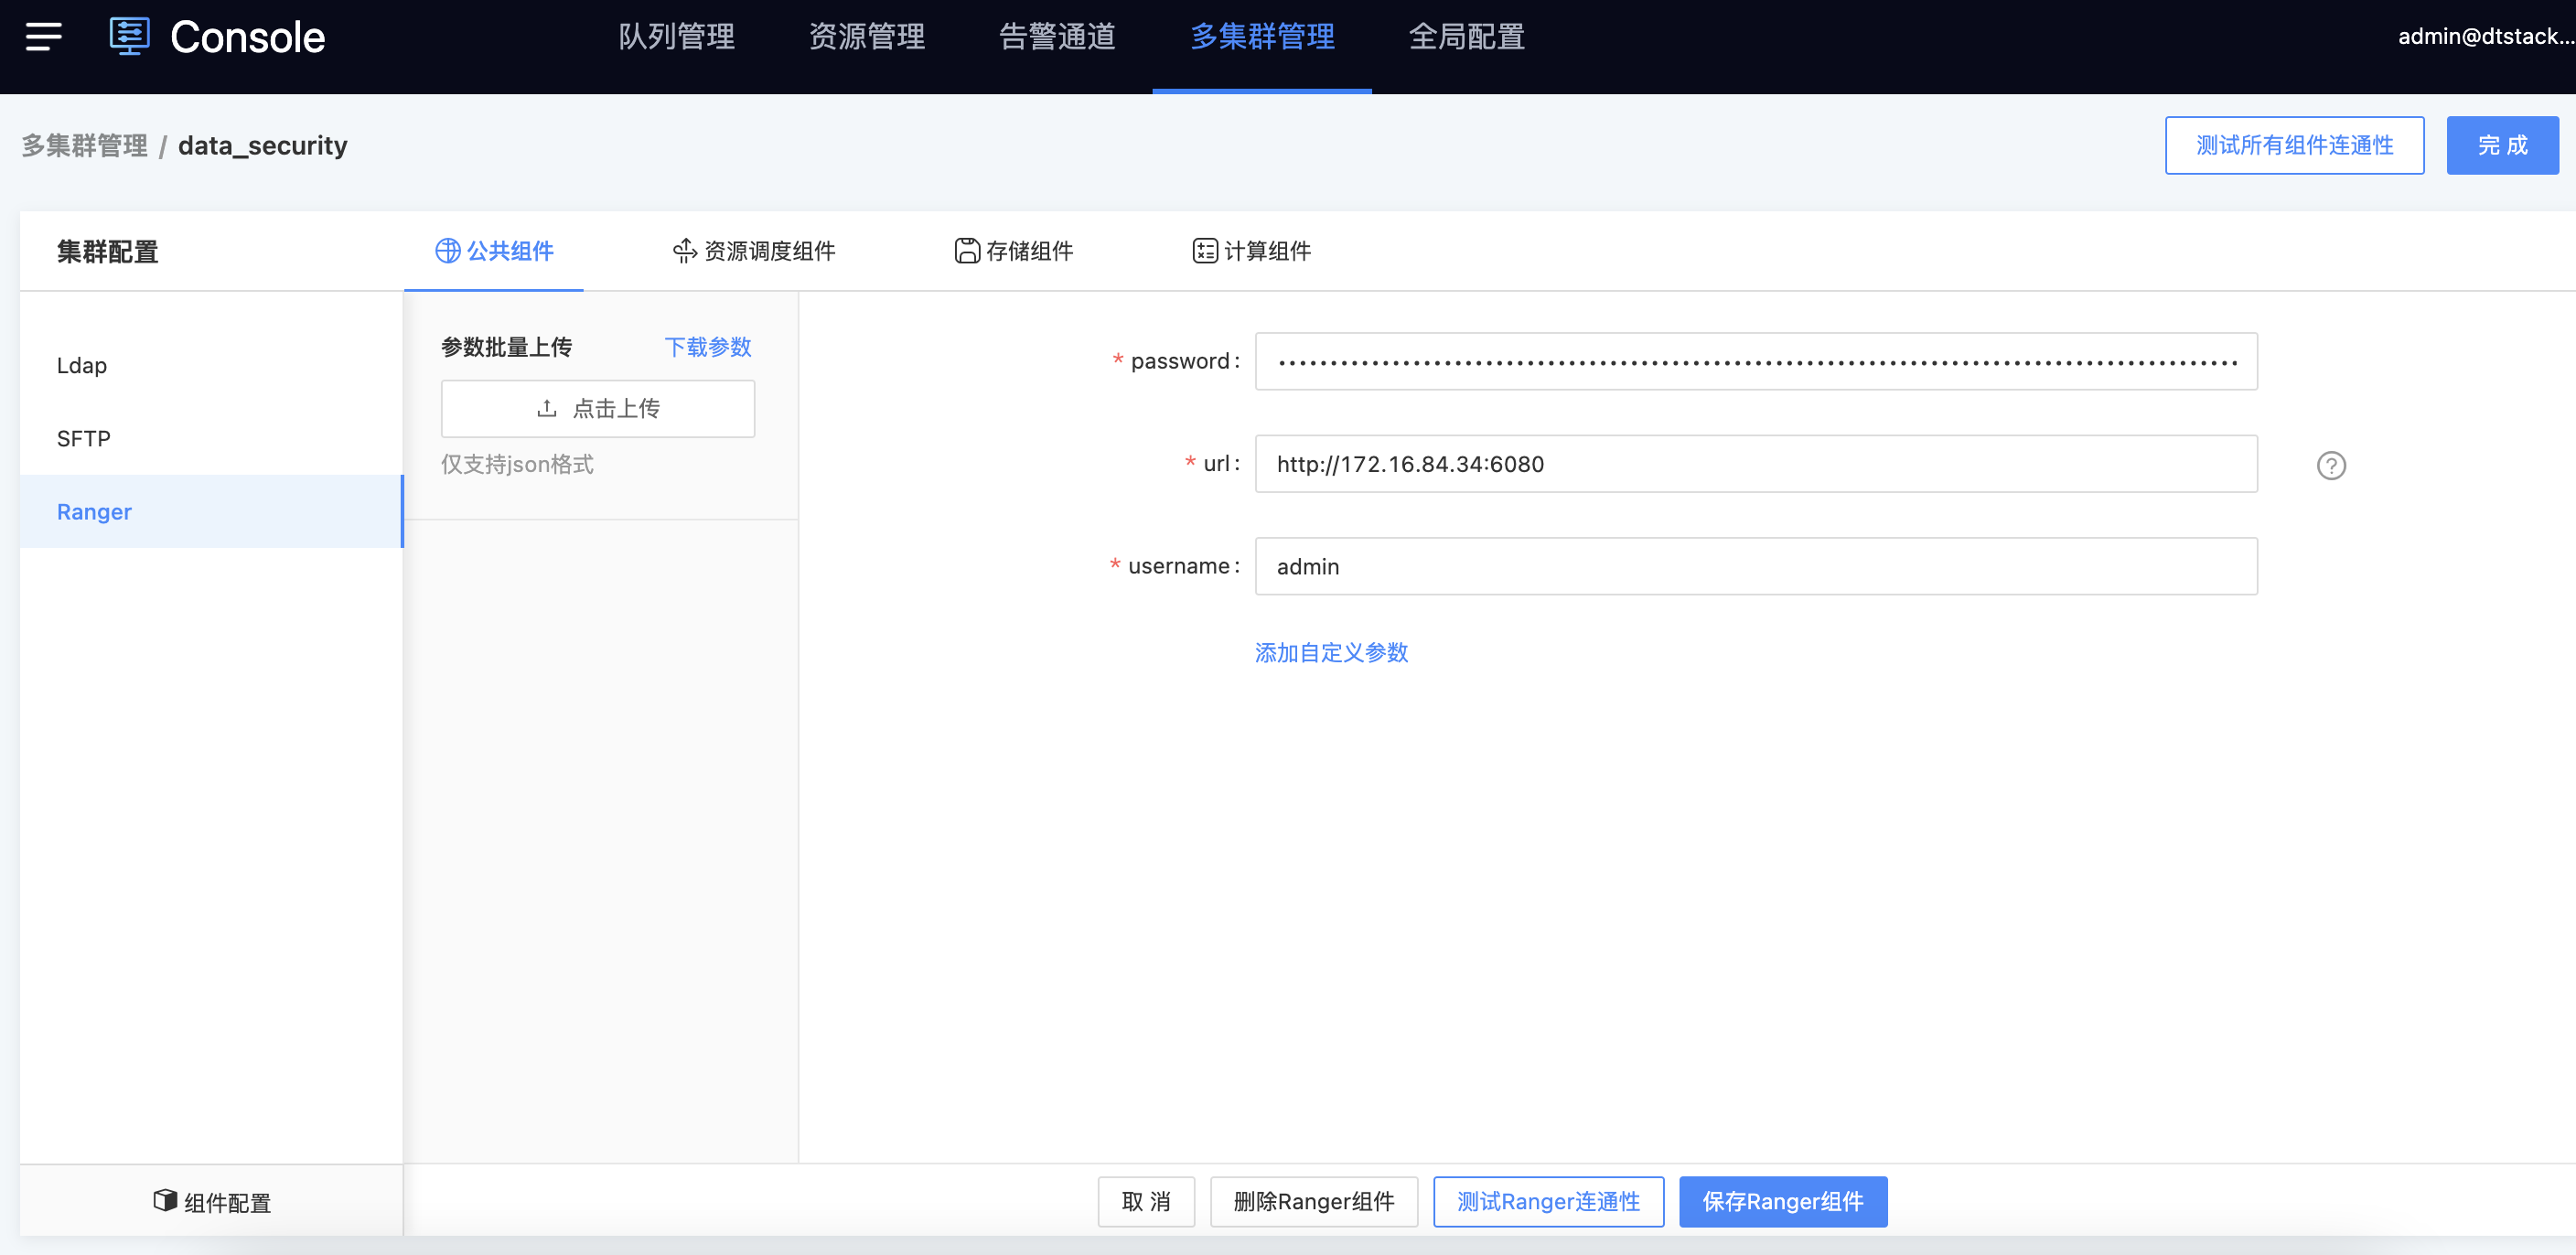Image resolution: width=2576 pixels, height=1255 pixels.
Task: Select Ranger component in sidebar
Action: [x=211, y=511]
